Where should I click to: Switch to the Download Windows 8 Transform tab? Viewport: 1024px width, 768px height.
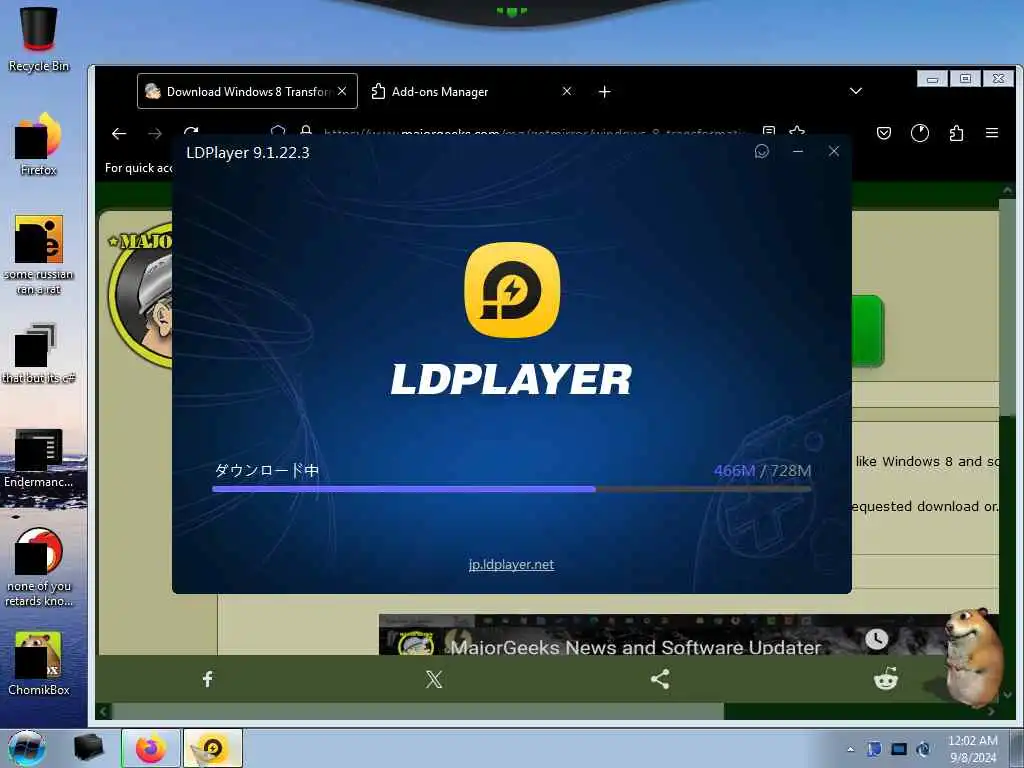pos(248,91)
